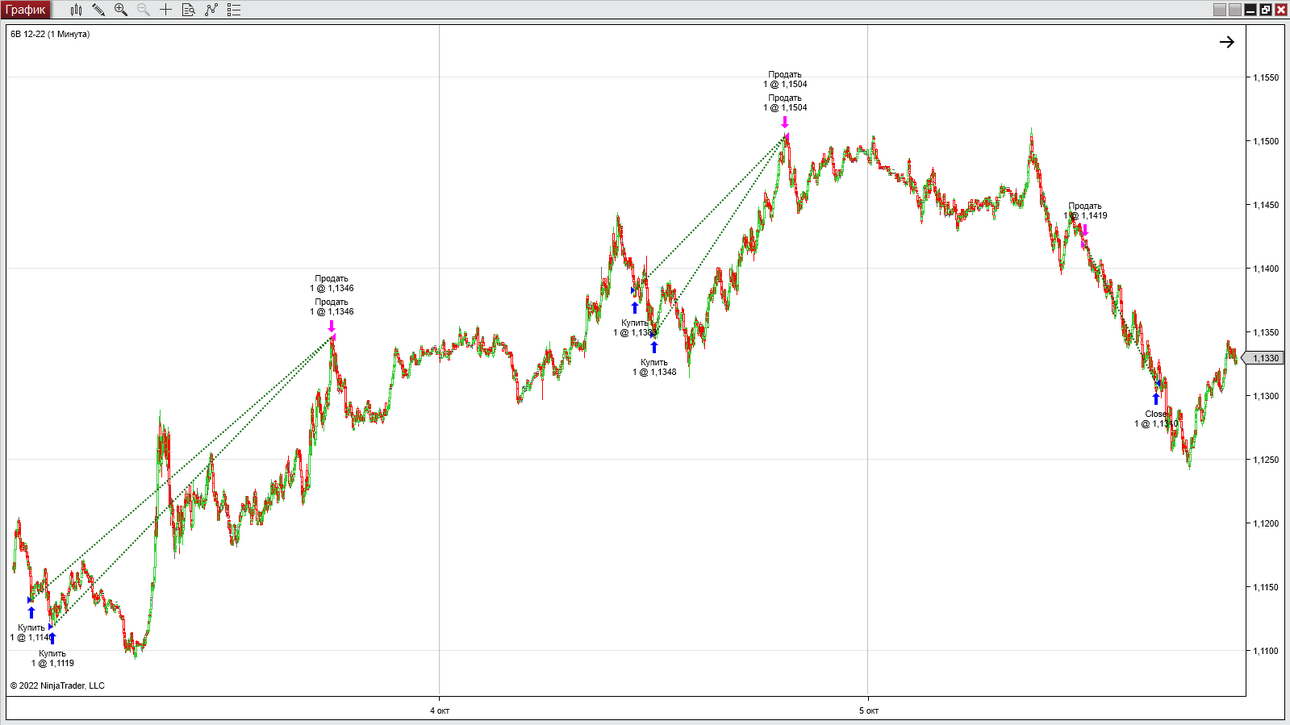Open the drawing tools pencil menu

[x=98, y=10]
